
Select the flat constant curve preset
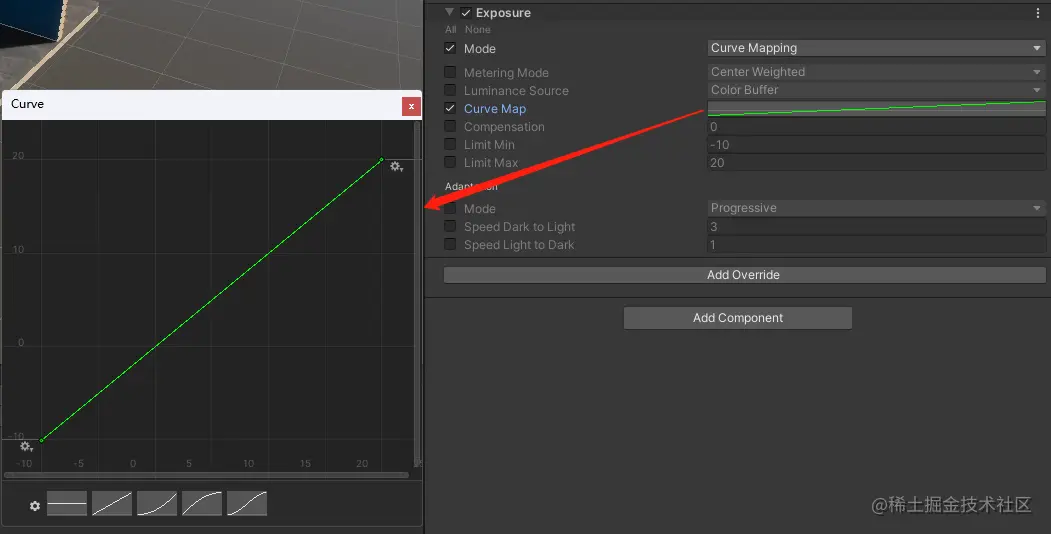tap(67, 503)
